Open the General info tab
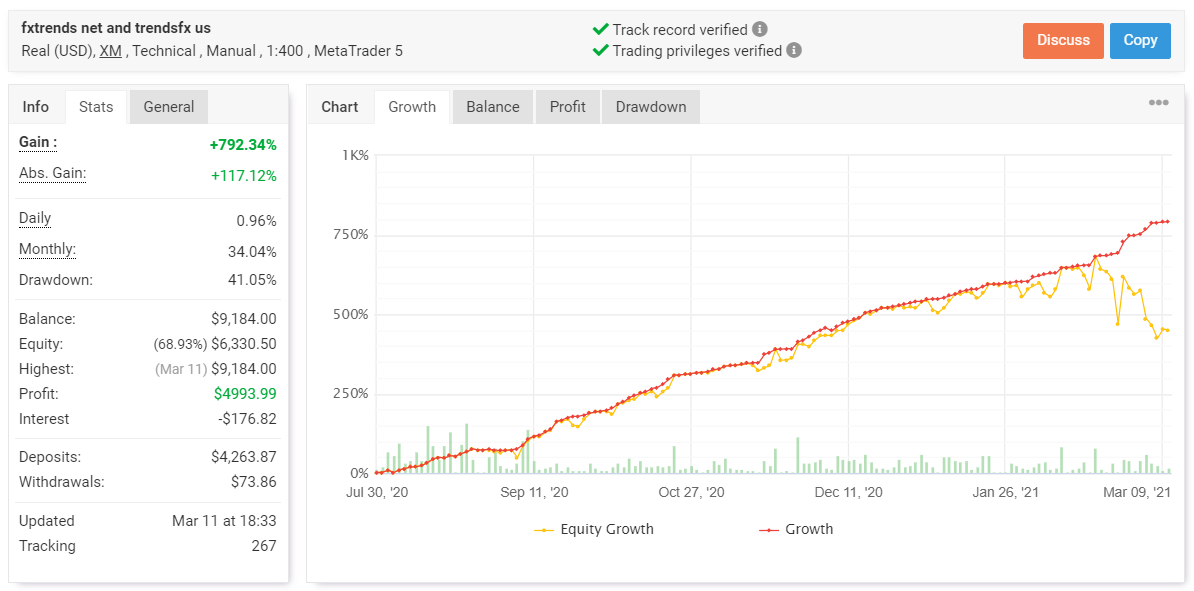The image size is (1194, 591). tap(169, 107)
